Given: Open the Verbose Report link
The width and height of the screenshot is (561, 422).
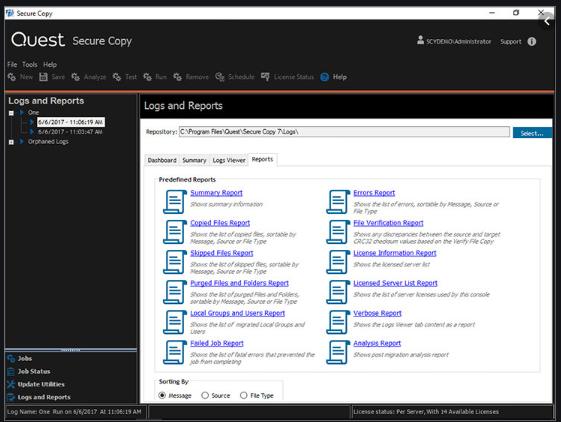Looking at the screenshot, I should coord(377,313).
